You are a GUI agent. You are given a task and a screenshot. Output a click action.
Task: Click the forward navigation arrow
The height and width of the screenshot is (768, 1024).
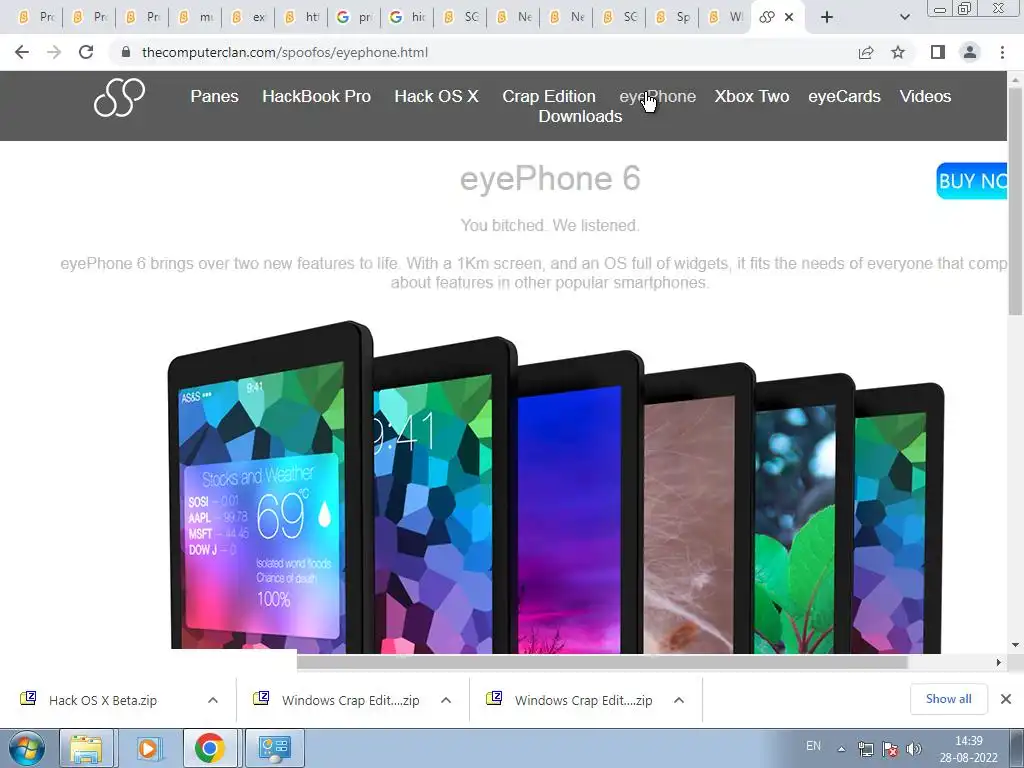click(54, 52)
